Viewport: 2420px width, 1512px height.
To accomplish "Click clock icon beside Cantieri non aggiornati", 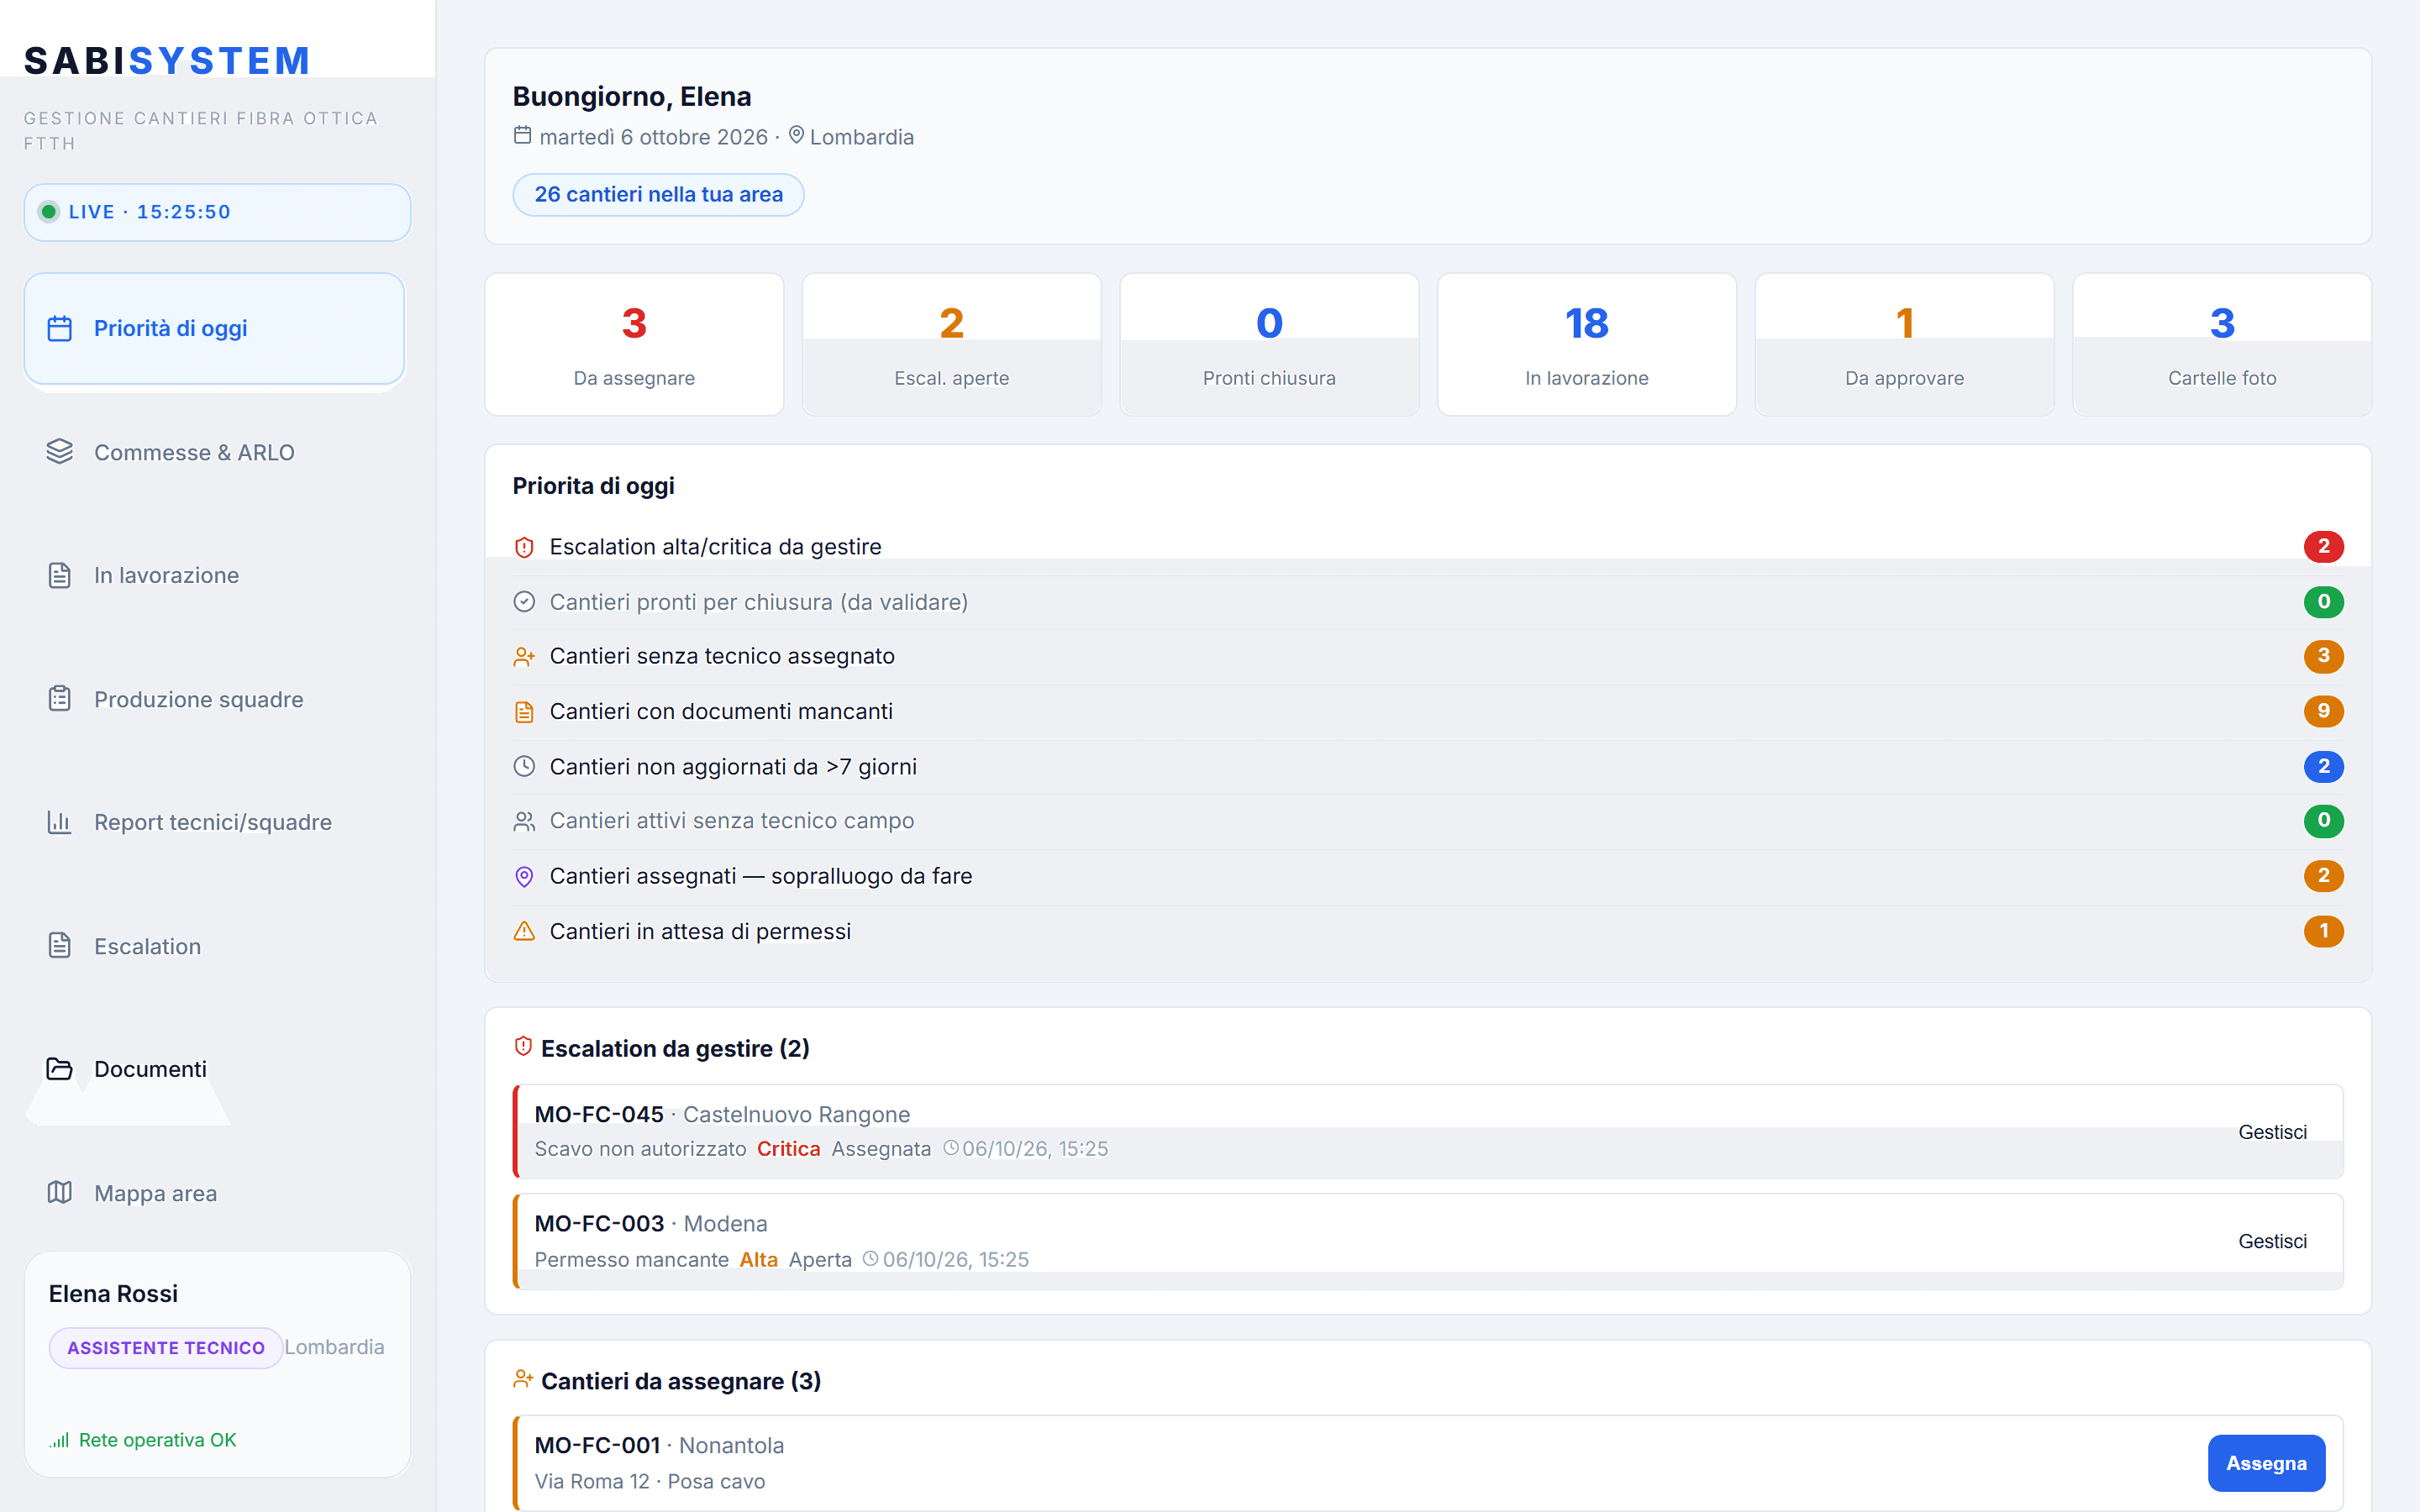I will coord(524,767).
